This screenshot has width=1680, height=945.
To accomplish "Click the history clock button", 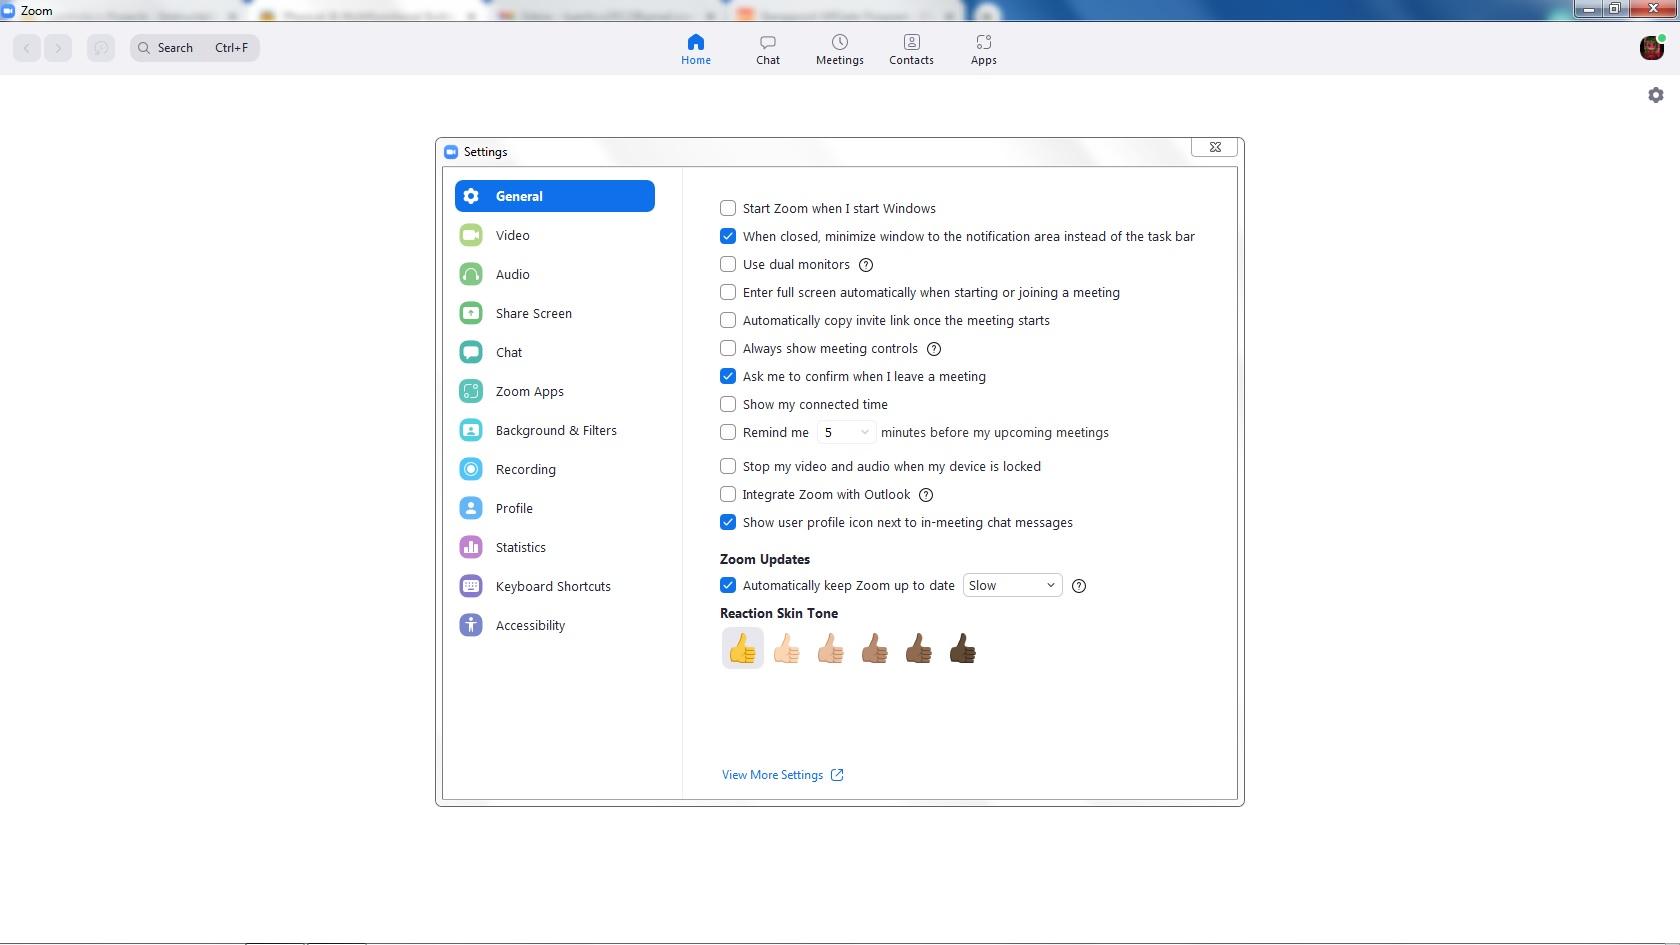I will [101, 48].
